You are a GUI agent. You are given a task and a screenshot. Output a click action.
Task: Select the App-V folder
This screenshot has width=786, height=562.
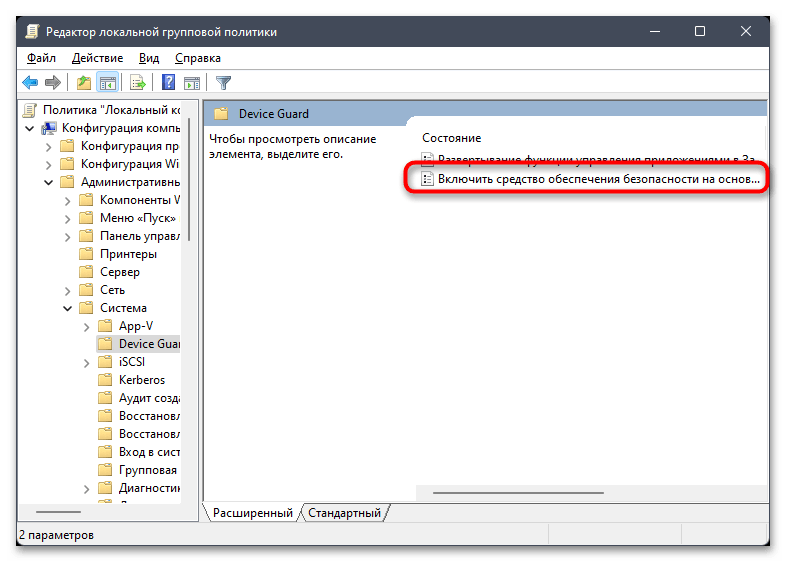(x=126, y=326)
